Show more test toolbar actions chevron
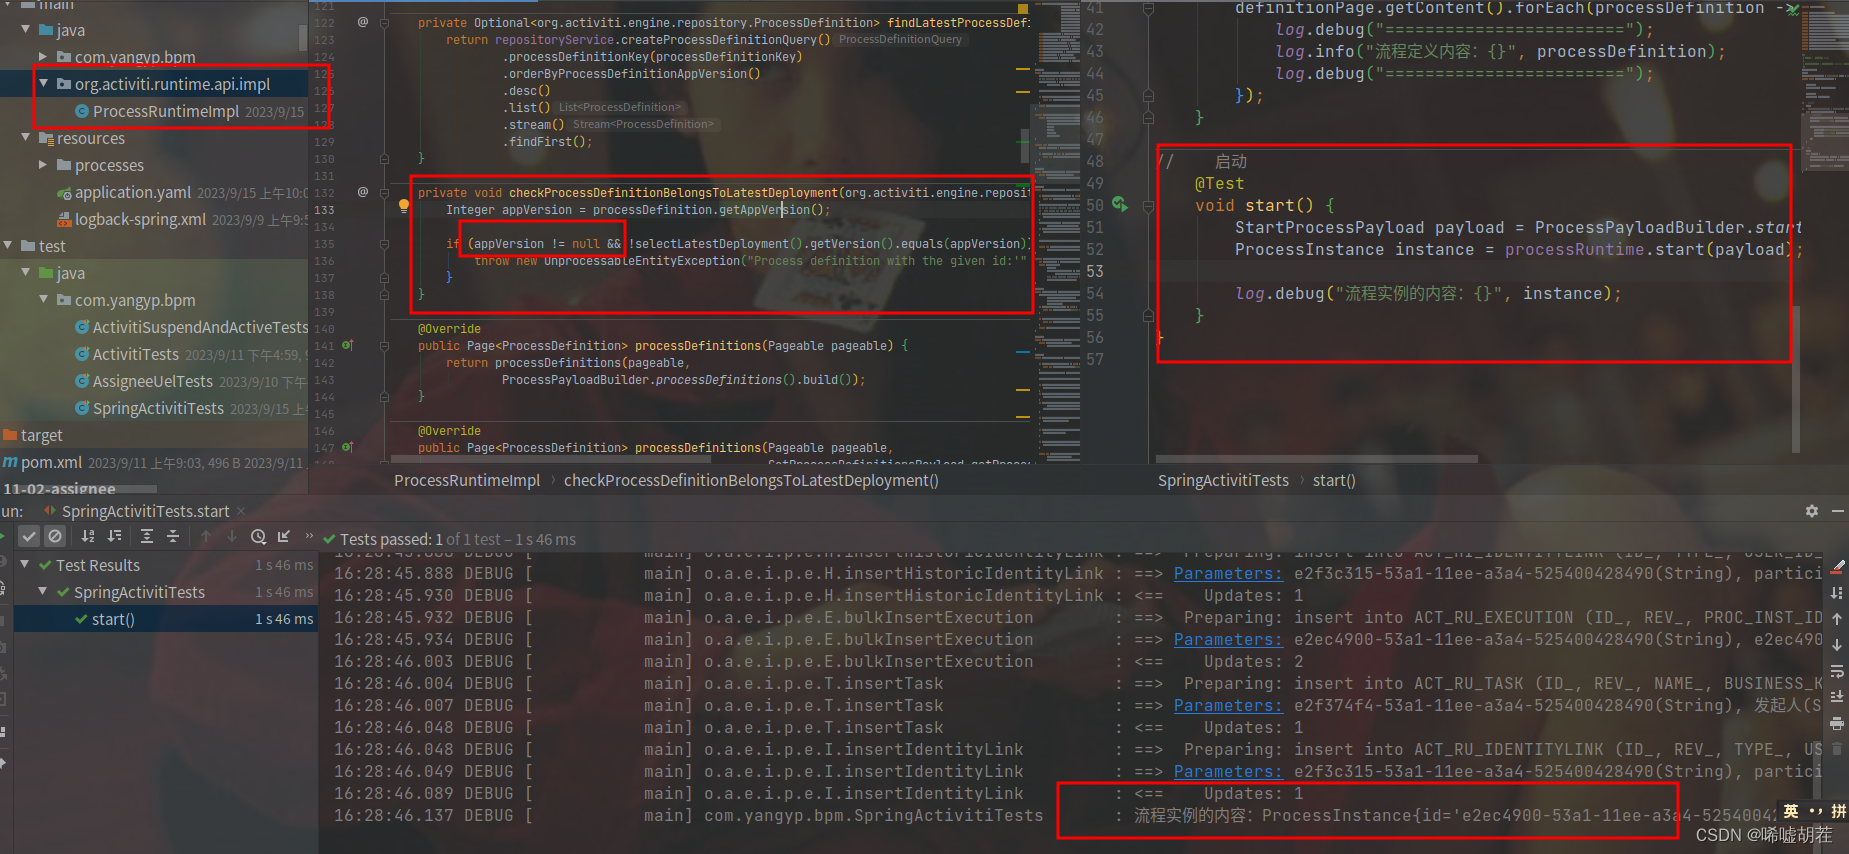 [309, 537]
